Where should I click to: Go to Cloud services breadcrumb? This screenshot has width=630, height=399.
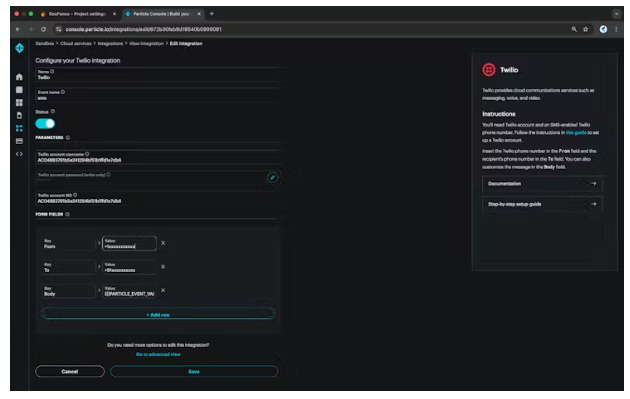click(x=76, y=43)
